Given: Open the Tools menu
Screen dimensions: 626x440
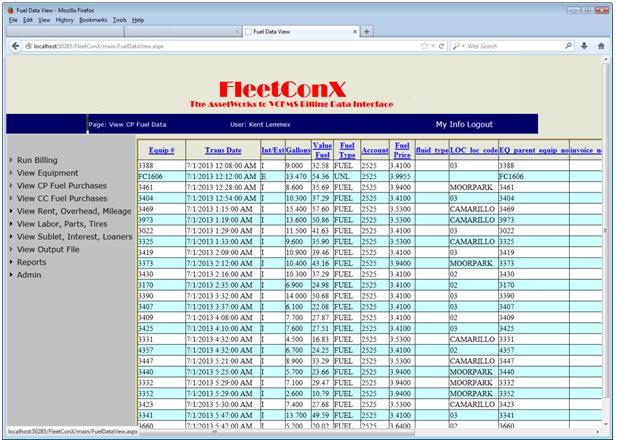Looking at the screenshot, I should tap(119, 20).
